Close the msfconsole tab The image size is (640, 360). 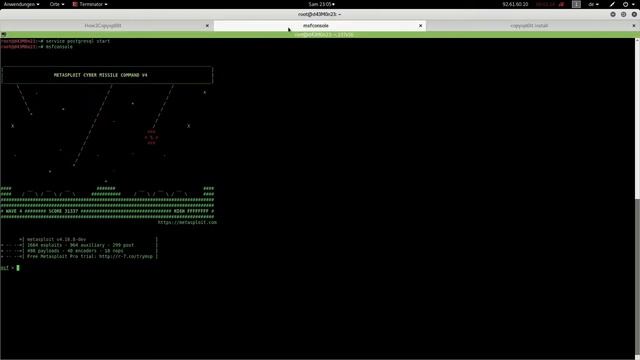(x=420, y=26)
